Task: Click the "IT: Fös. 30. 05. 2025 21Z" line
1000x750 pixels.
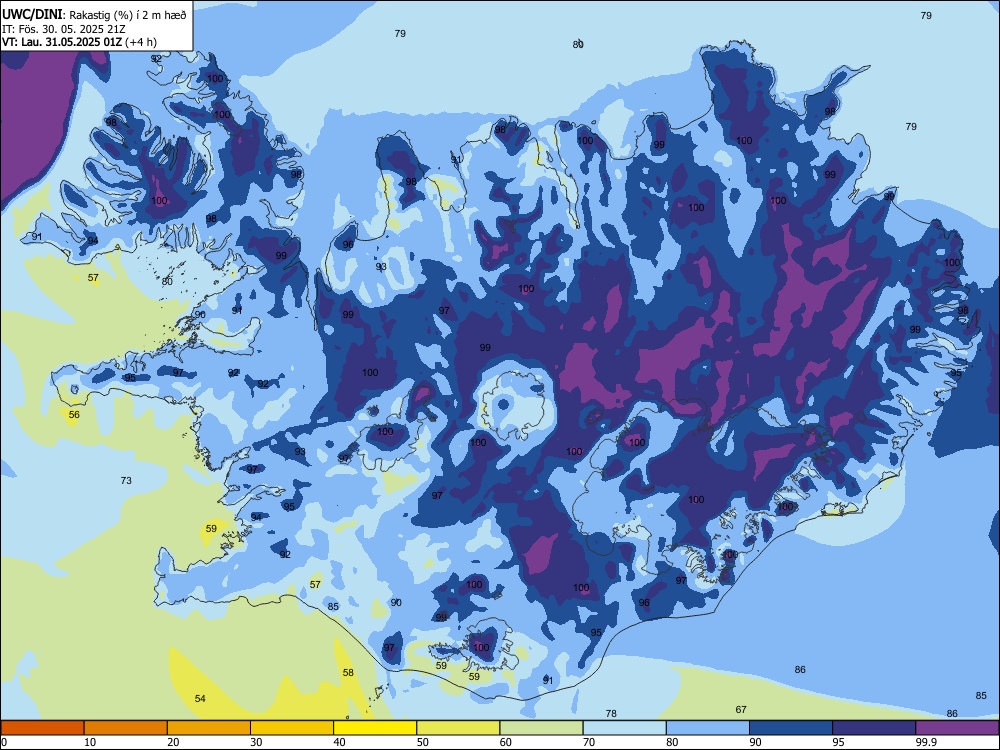Action: click(x=64, y=29)
